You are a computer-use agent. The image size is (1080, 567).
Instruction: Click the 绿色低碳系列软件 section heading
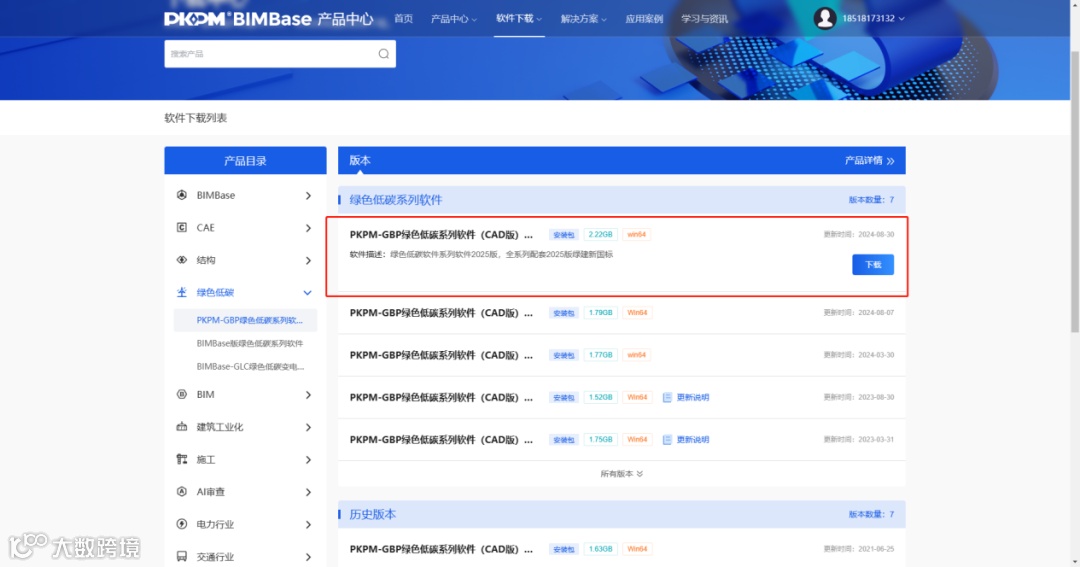pos(395,200)
